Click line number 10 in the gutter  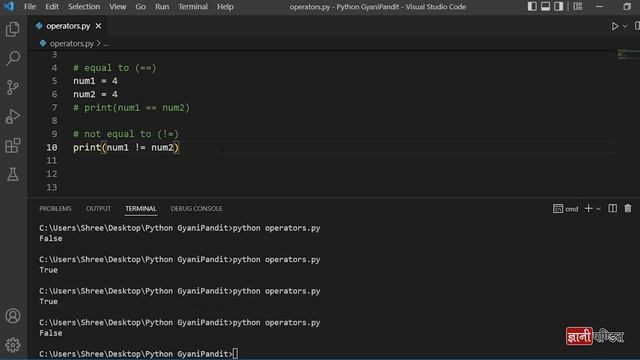click(x=52, y=147)
